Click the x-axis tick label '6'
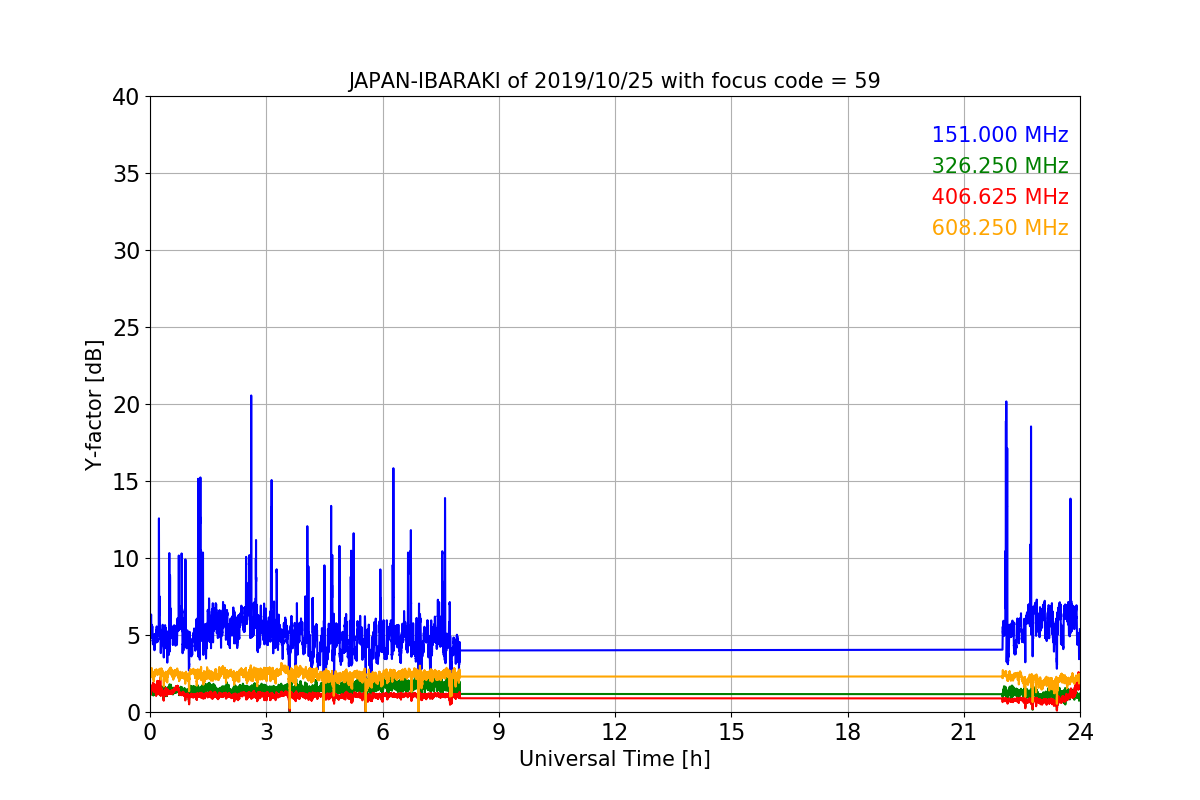The width and height of the screenshot is (1200, 800). pyautogui.click(x=383, y=732)
